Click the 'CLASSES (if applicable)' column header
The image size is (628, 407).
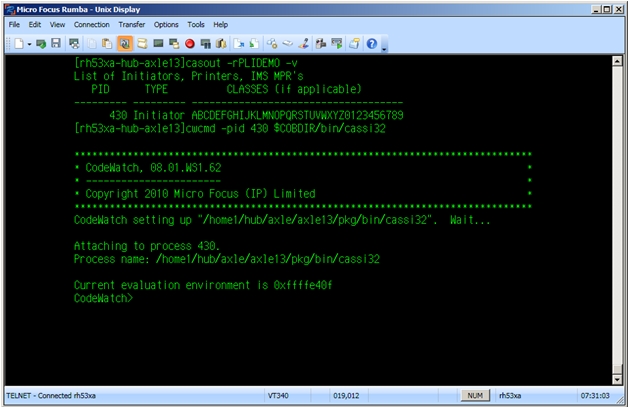tap(294, 89)
